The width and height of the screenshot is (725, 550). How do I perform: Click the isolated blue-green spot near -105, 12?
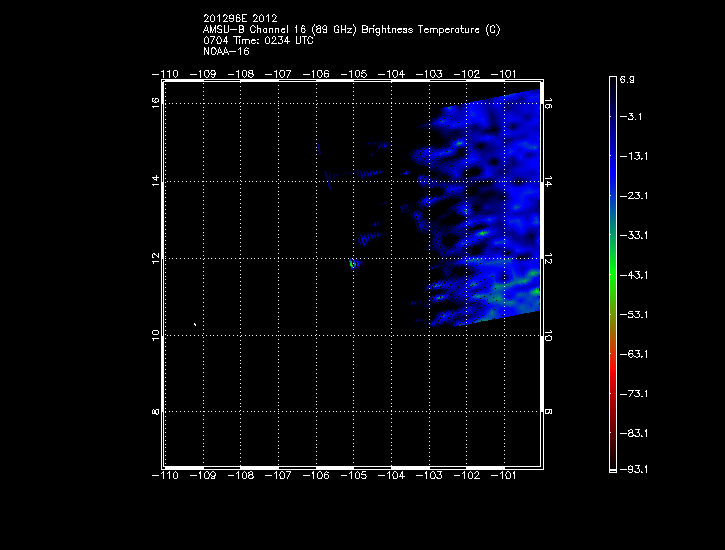tap(353, 264)
